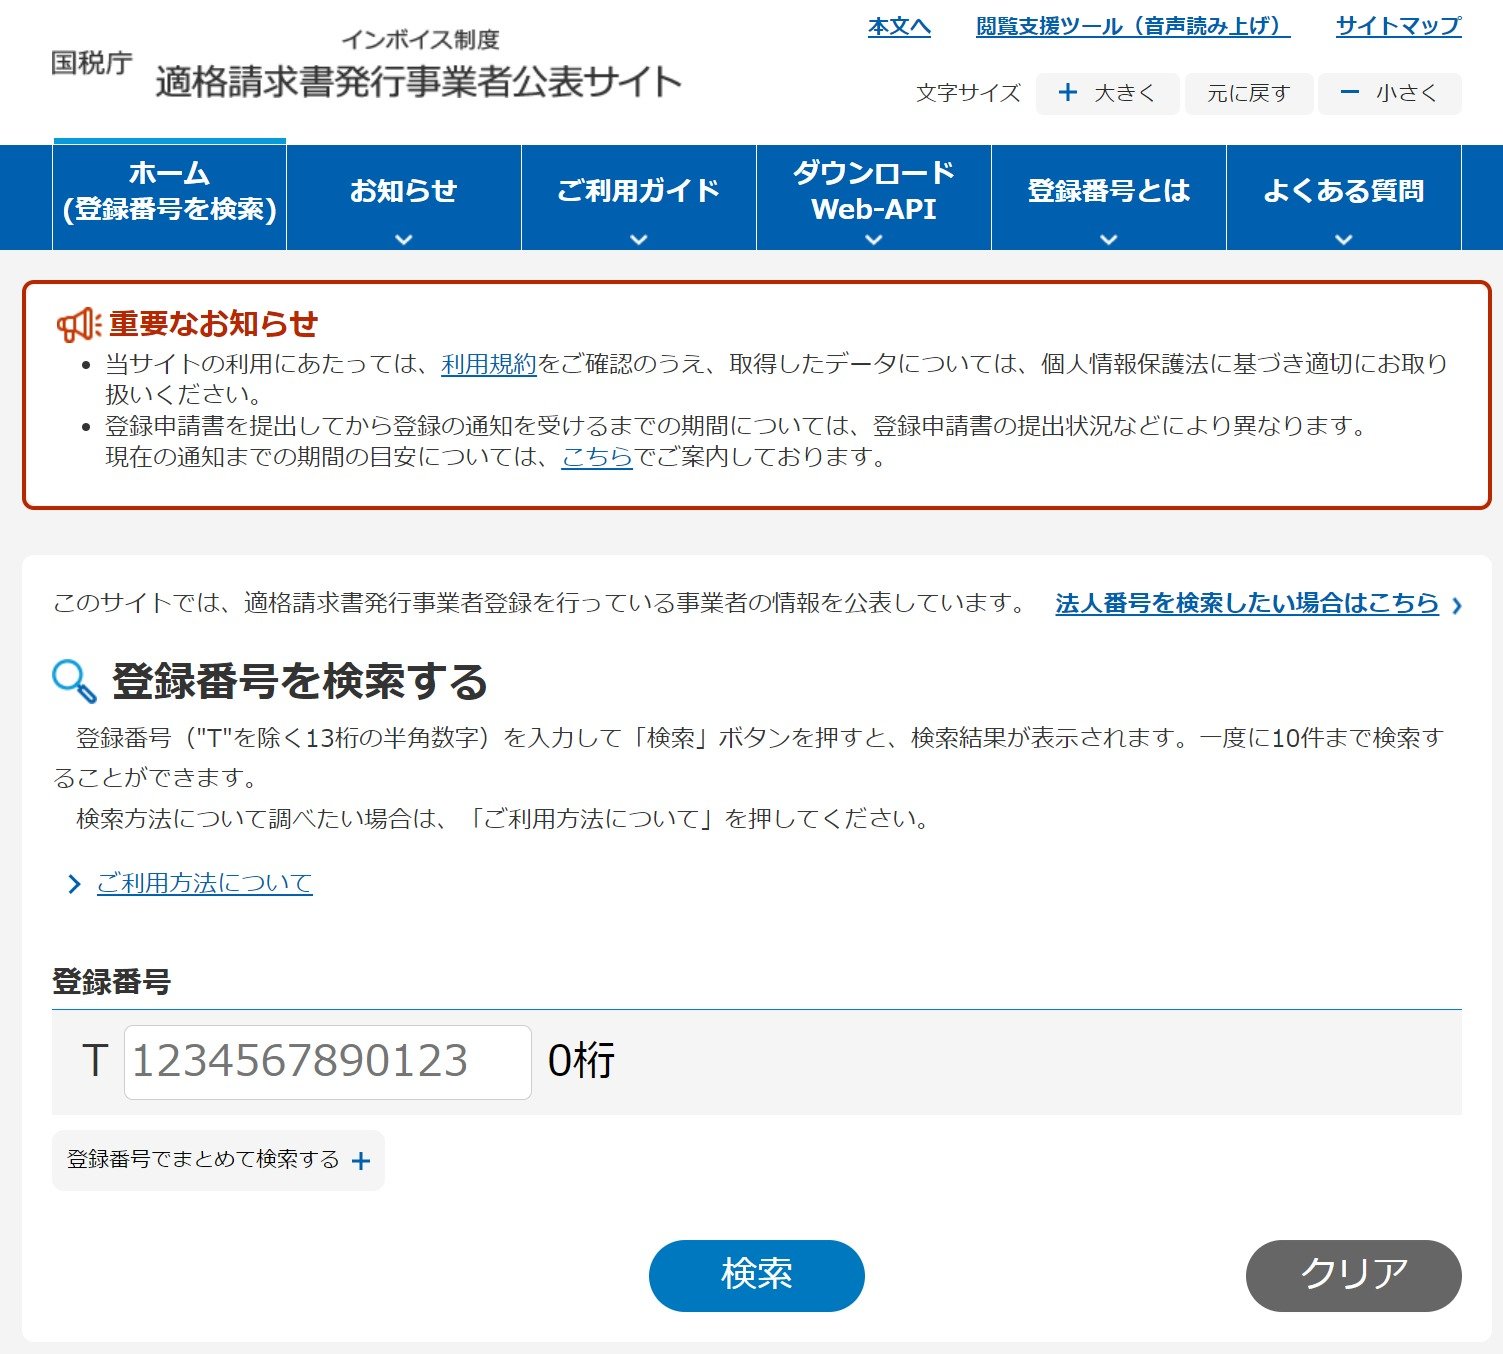The height and width of the screenshot is (1354, 1503).
Task: Reset text size with 元に戻す
Action: (1248, 94)
